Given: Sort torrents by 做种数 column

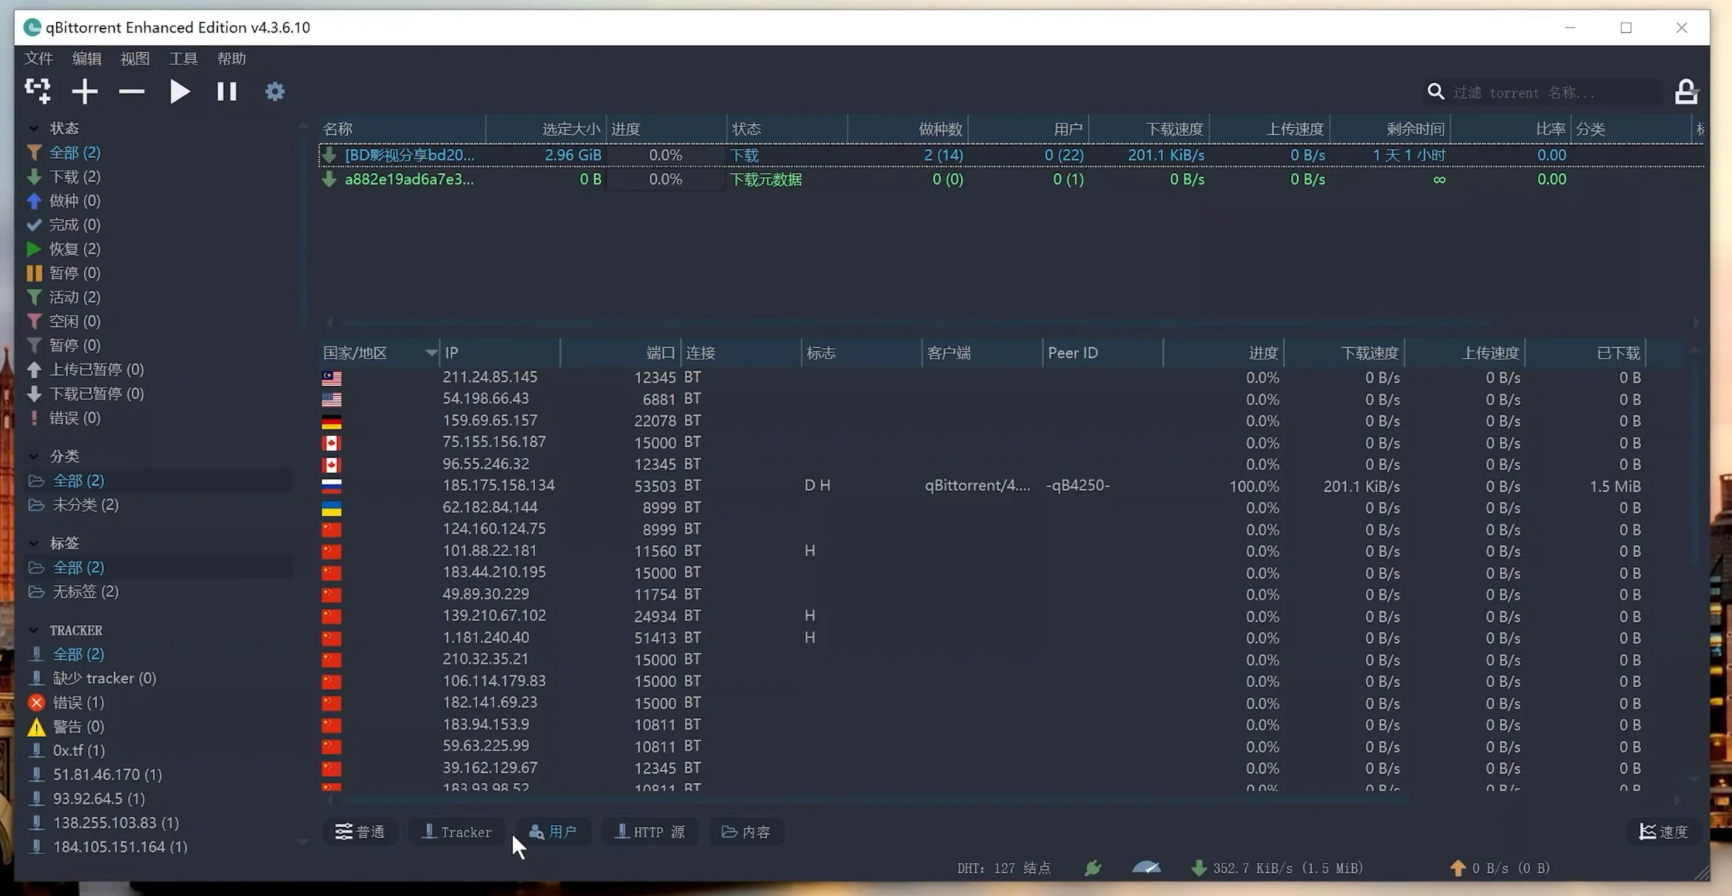Looking at the screenshot, I should 907,129.
